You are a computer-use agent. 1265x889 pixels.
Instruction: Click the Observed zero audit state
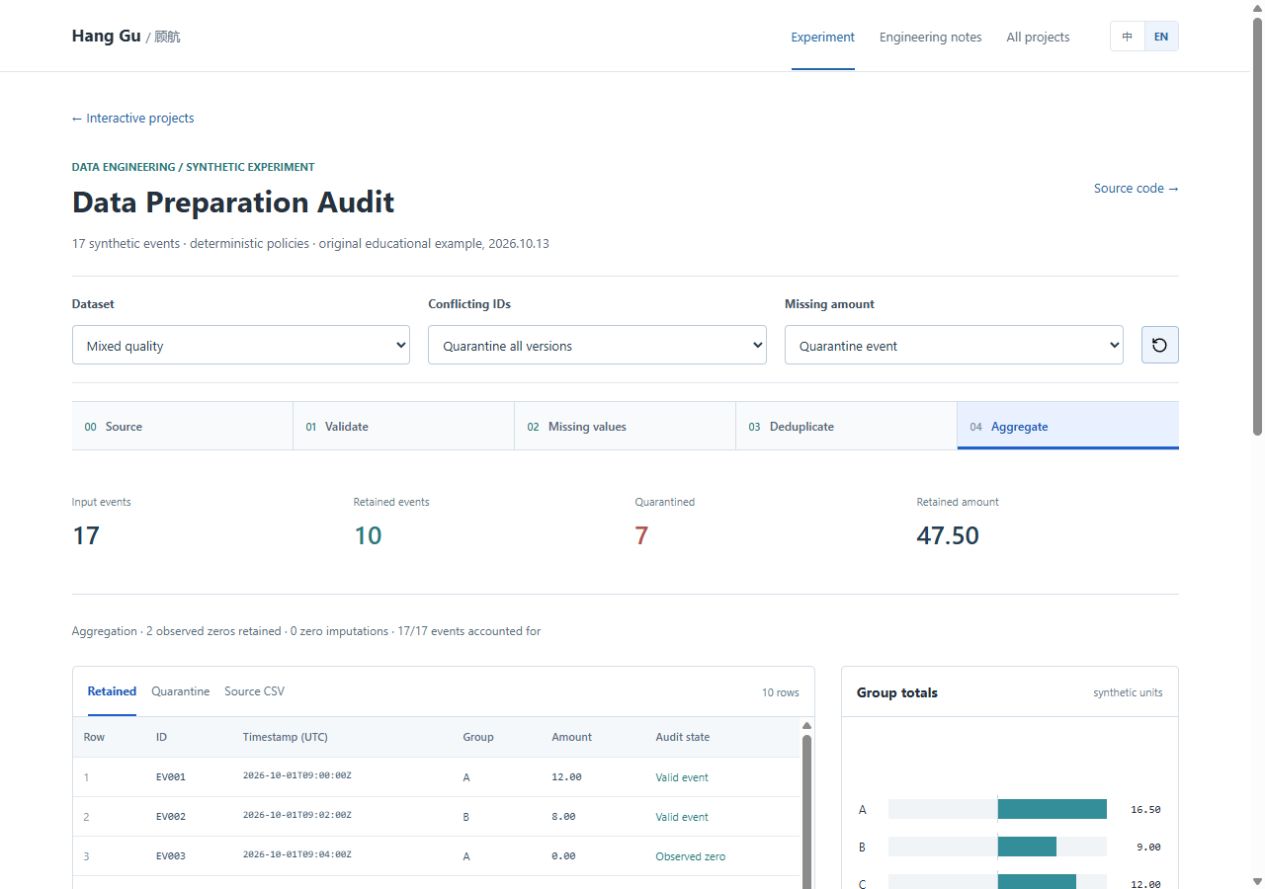point(690,856)
